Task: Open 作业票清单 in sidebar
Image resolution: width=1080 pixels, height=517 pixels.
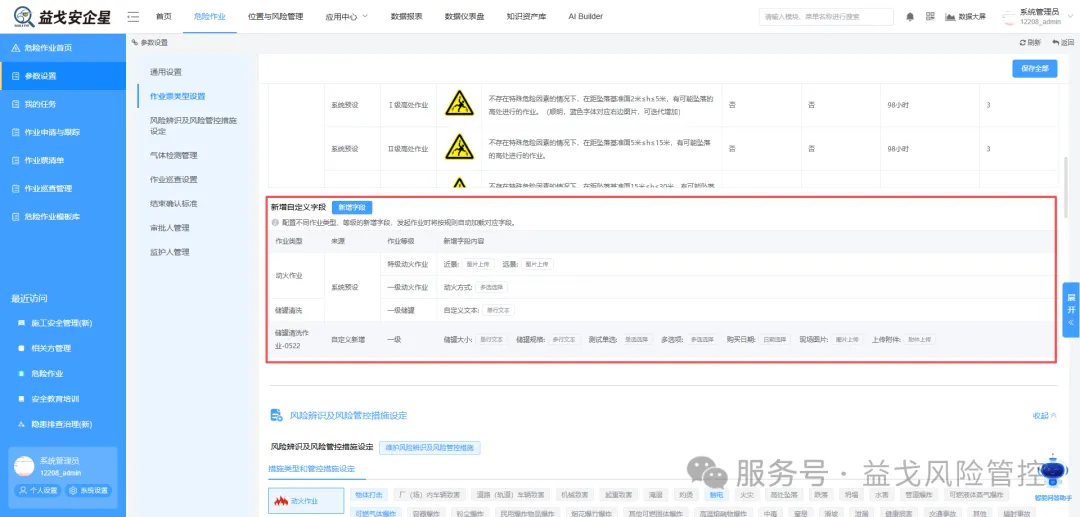Action: [63, 160]
